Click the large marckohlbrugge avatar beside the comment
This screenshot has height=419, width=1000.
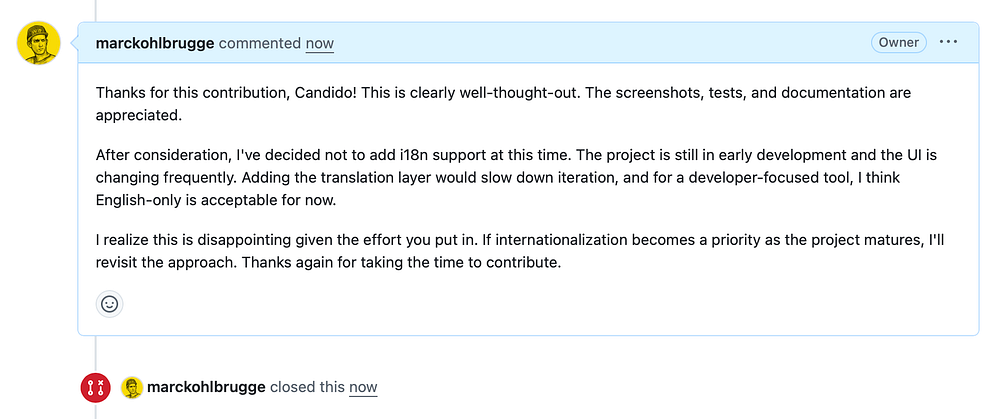tap(39, 43)
